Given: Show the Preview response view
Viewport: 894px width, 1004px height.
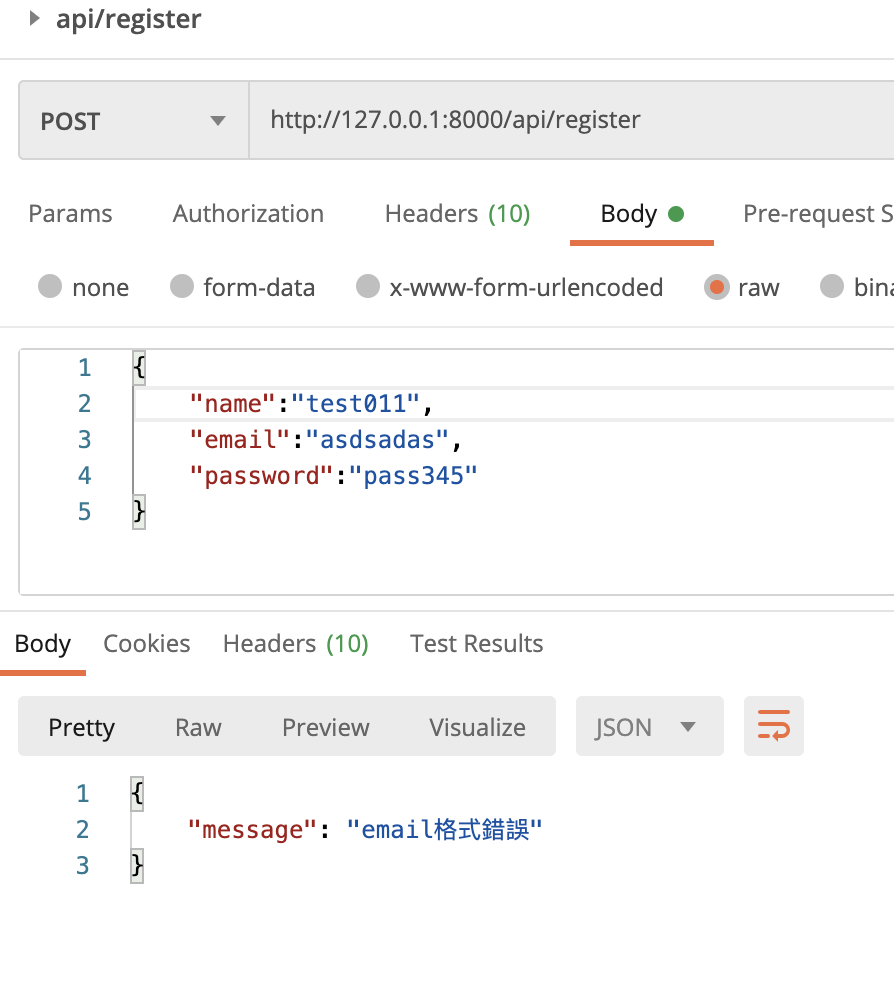Looking at the screenshot, I should 325,727.
